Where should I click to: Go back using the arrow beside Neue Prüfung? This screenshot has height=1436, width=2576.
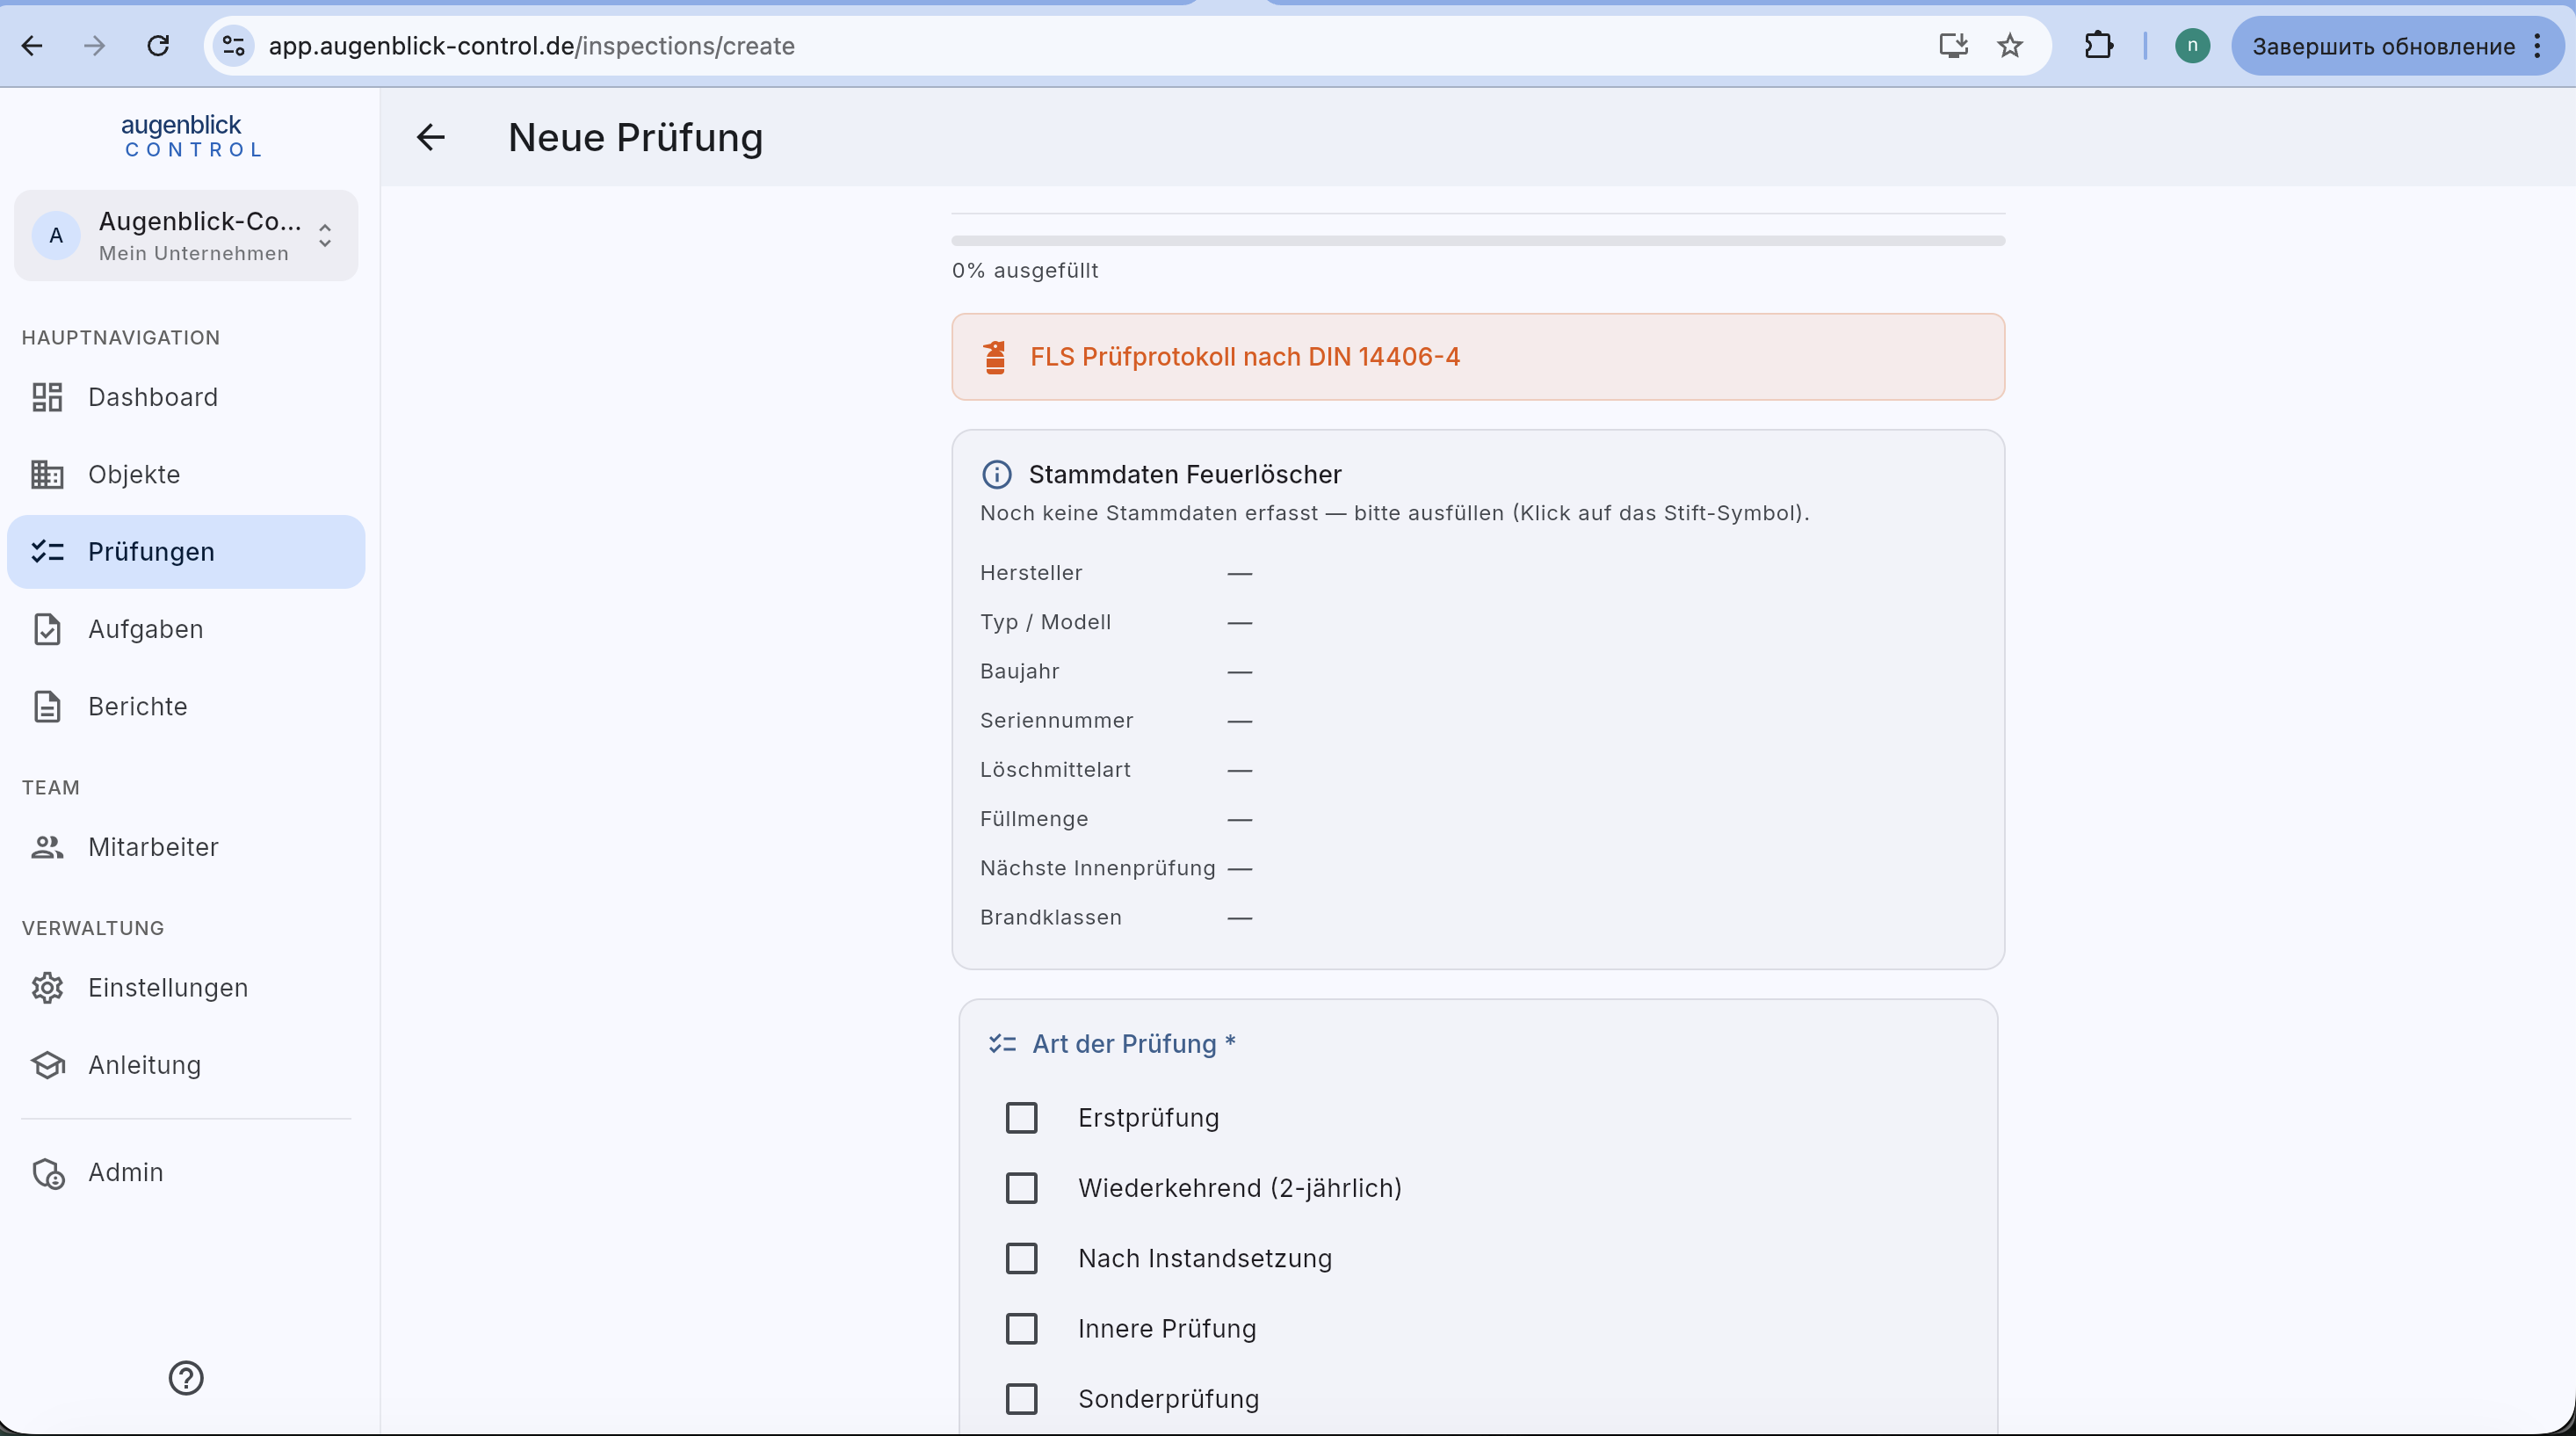pyautogui.click(x=431, y=137)
